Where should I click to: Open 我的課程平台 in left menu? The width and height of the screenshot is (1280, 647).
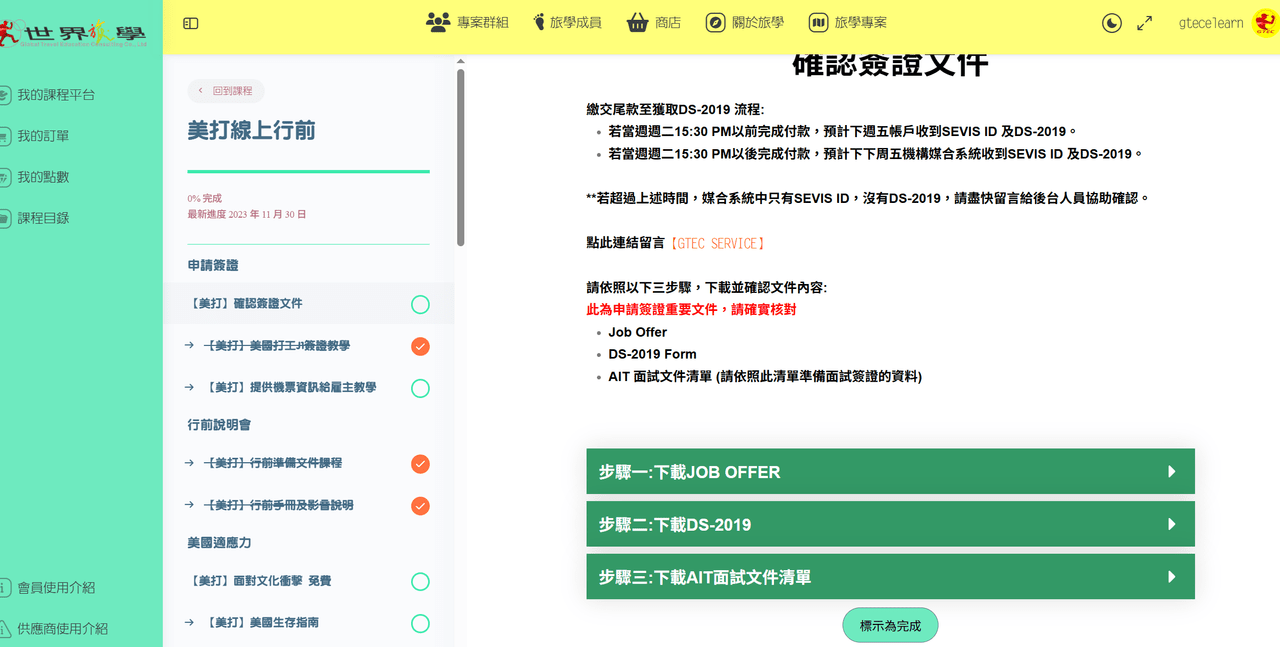click(x=56, y=95)
